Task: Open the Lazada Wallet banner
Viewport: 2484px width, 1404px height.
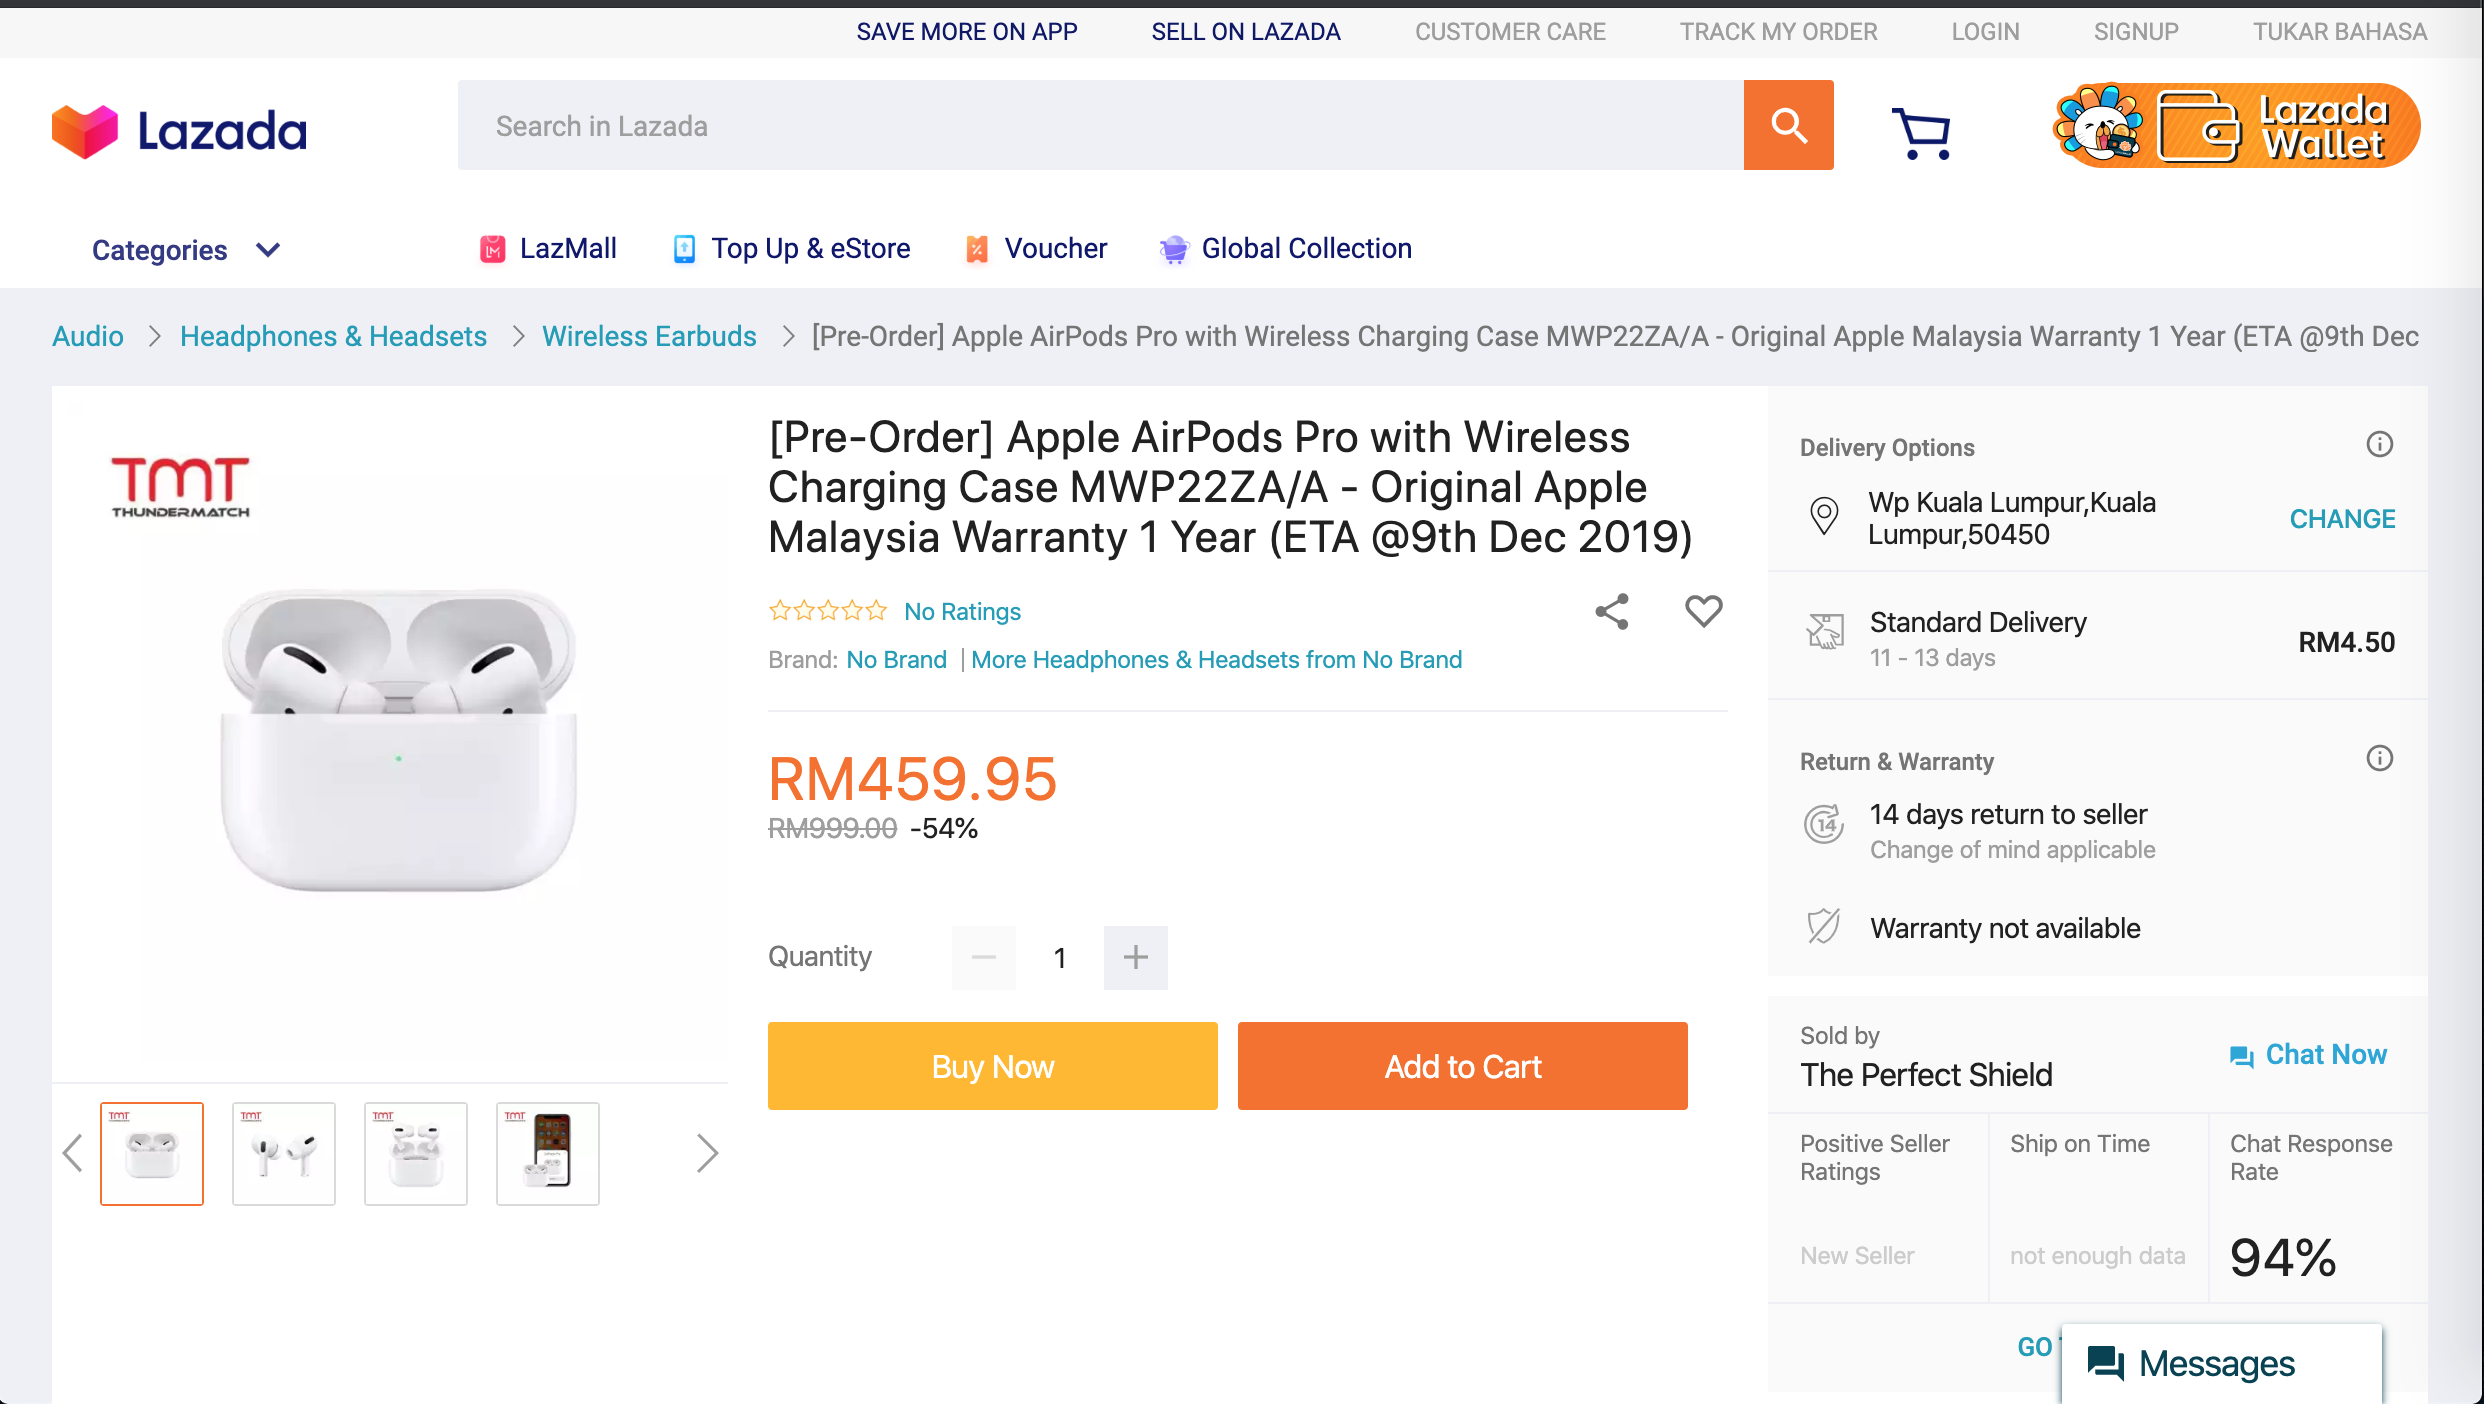Action: tap(2236, 126)
